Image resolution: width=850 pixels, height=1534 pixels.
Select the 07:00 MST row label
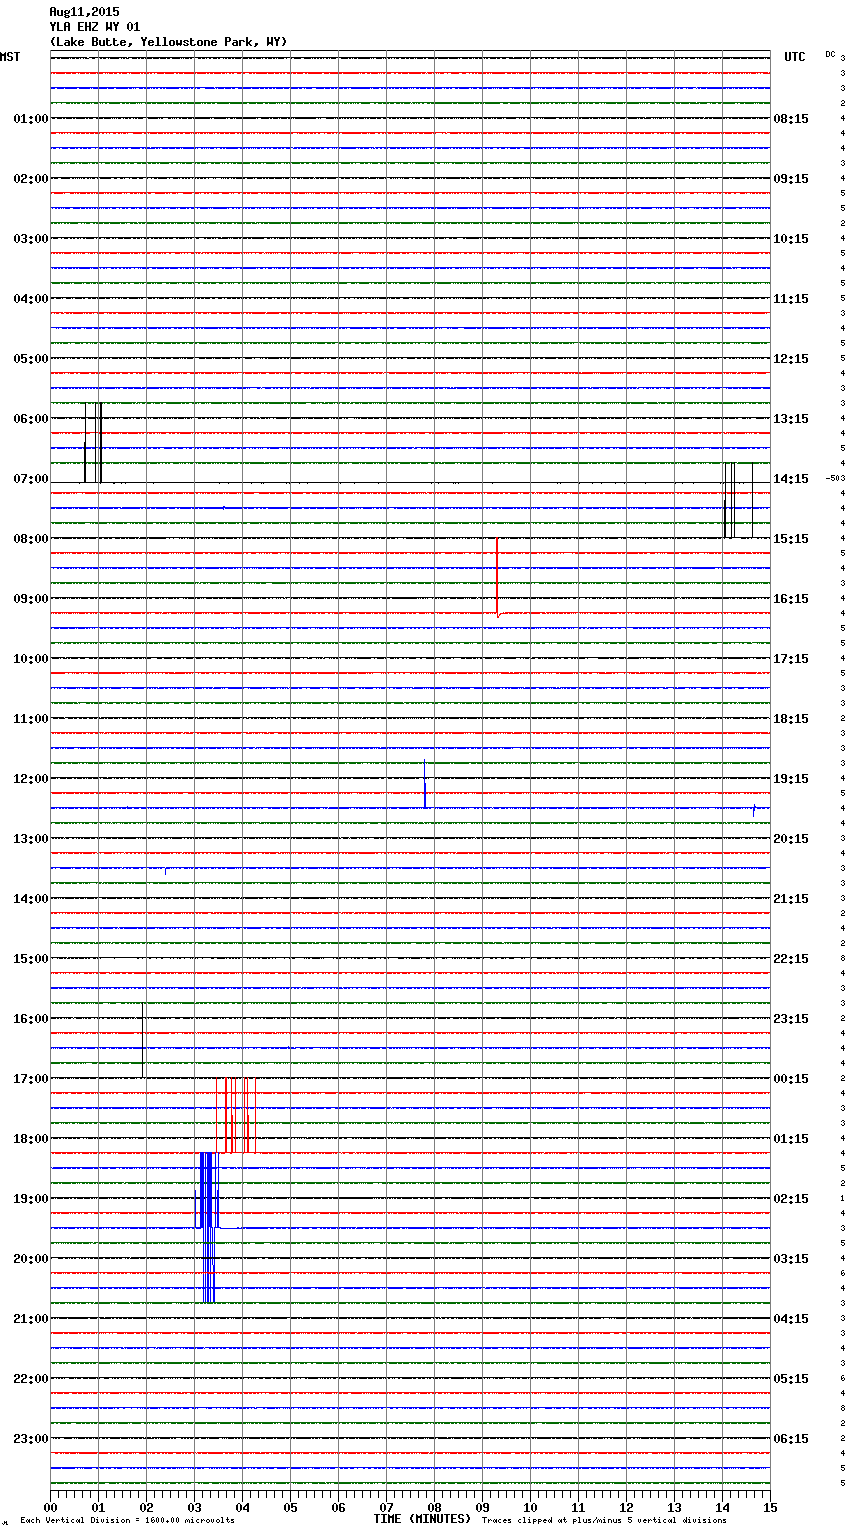point(31,479)
